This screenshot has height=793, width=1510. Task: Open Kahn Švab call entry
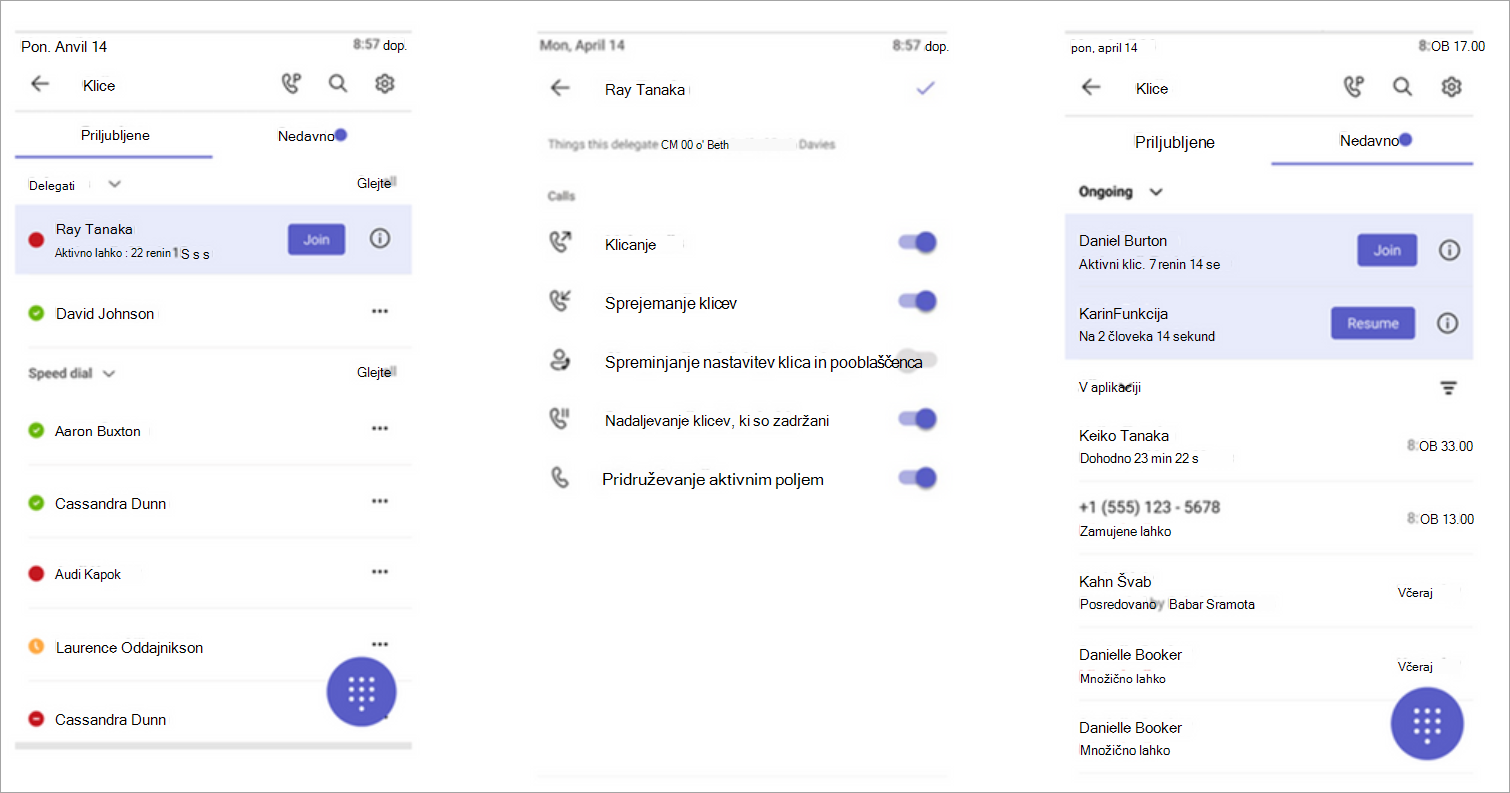[1269, 592]
